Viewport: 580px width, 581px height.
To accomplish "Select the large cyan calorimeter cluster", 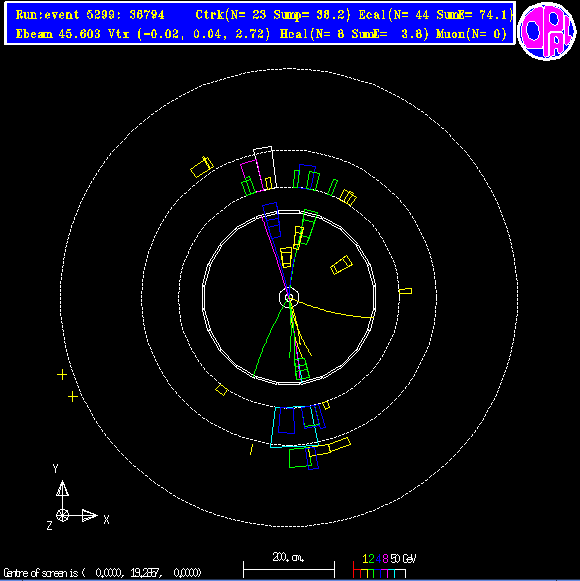I will point(294,427).
